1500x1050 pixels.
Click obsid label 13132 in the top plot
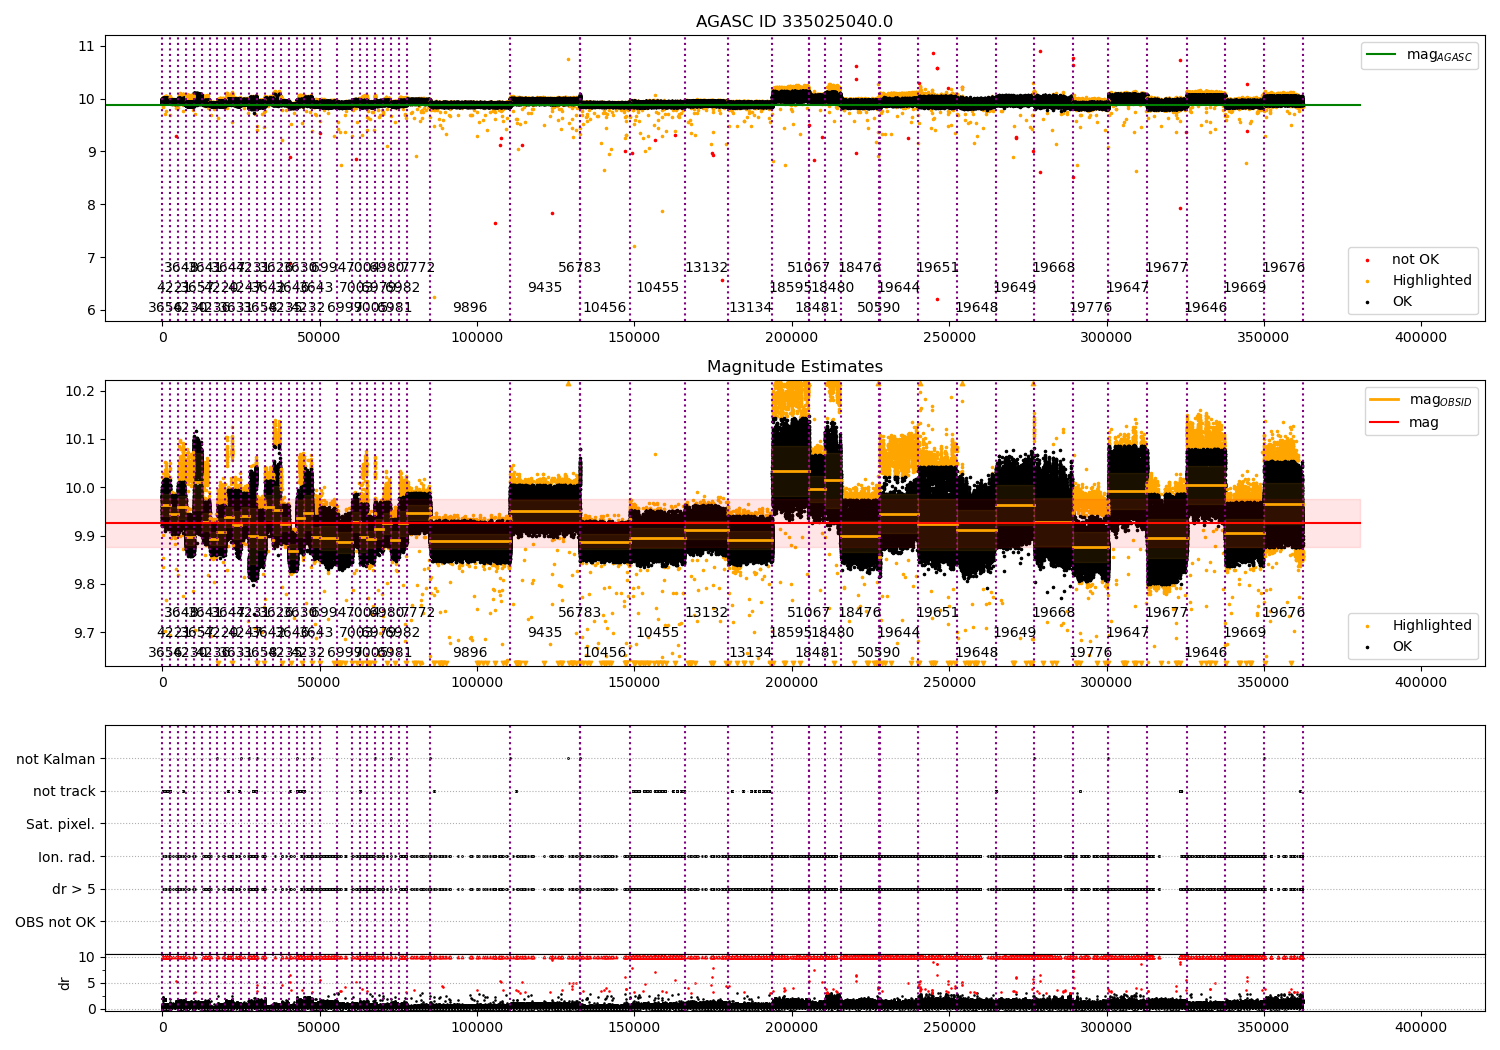pos(706,268)
